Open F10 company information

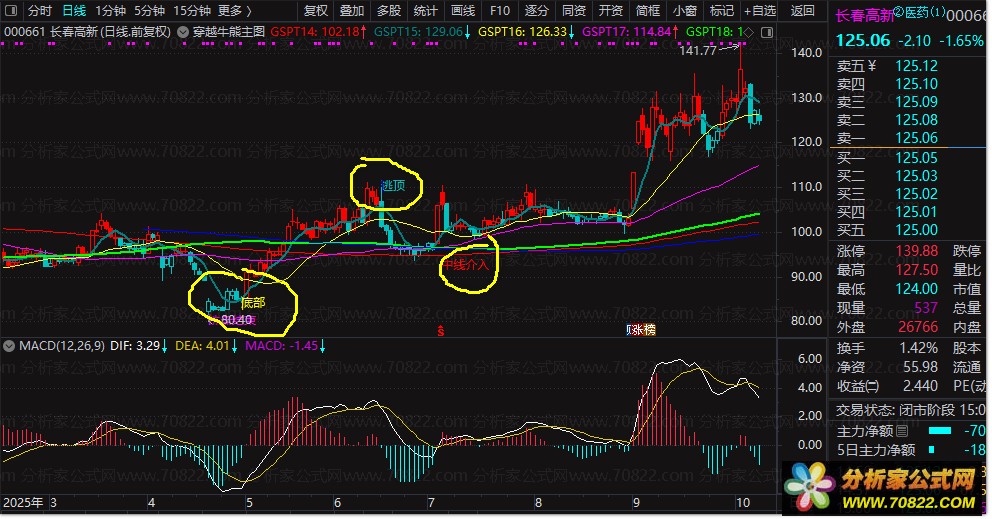500,11
